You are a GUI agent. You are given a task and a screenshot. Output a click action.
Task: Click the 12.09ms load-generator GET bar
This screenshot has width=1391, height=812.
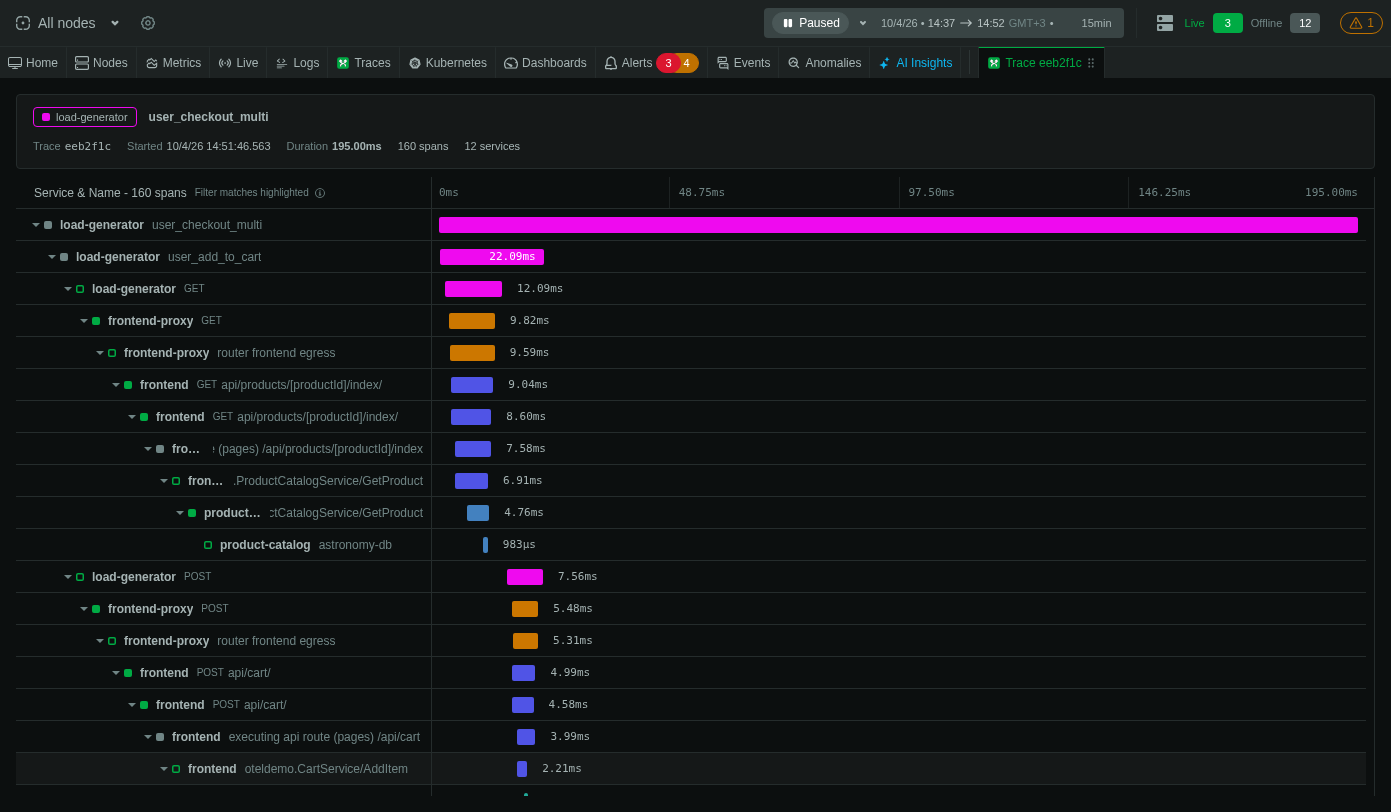click(473, 289)
